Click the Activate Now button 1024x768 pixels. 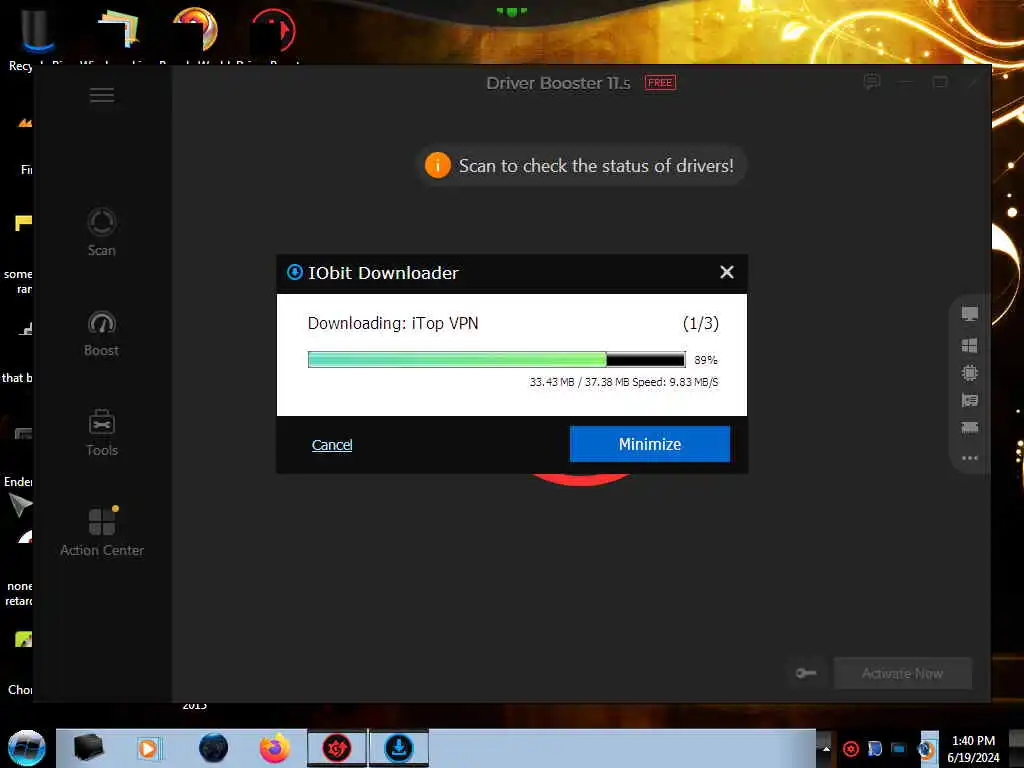click(903, 673)
